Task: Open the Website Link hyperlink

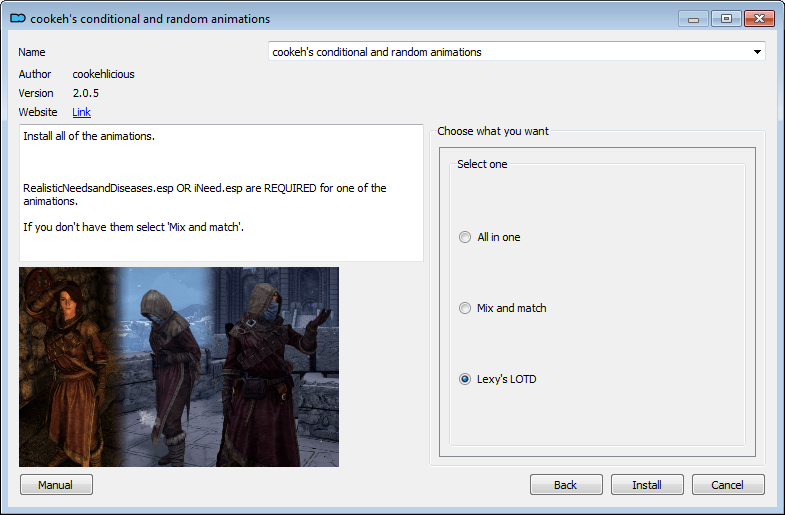Action: click(81, 112)
